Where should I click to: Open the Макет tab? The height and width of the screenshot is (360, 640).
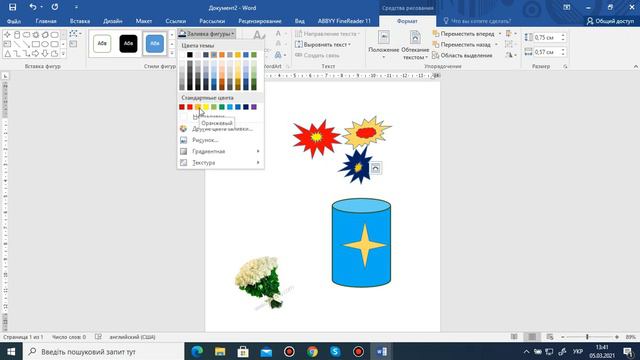[x=144, y=21]
